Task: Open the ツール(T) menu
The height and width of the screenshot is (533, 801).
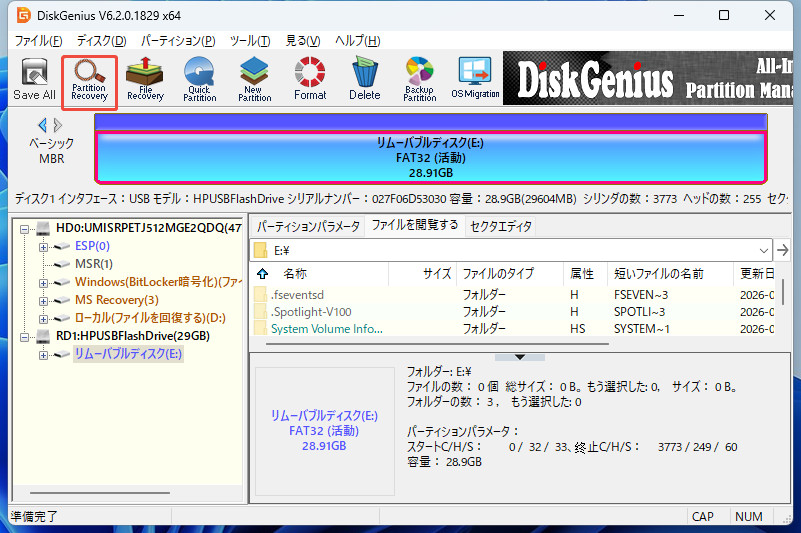Action: point(250,41)
